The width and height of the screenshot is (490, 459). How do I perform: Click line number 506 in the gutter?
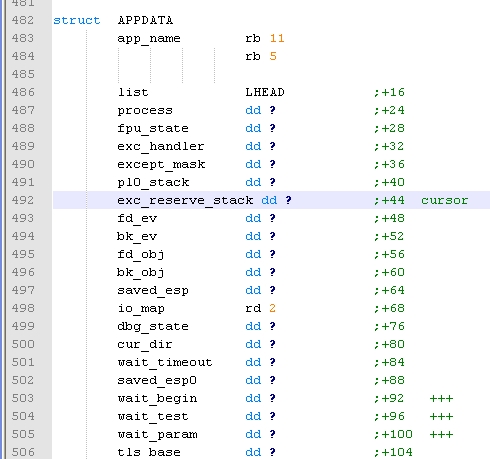point(23,452)
